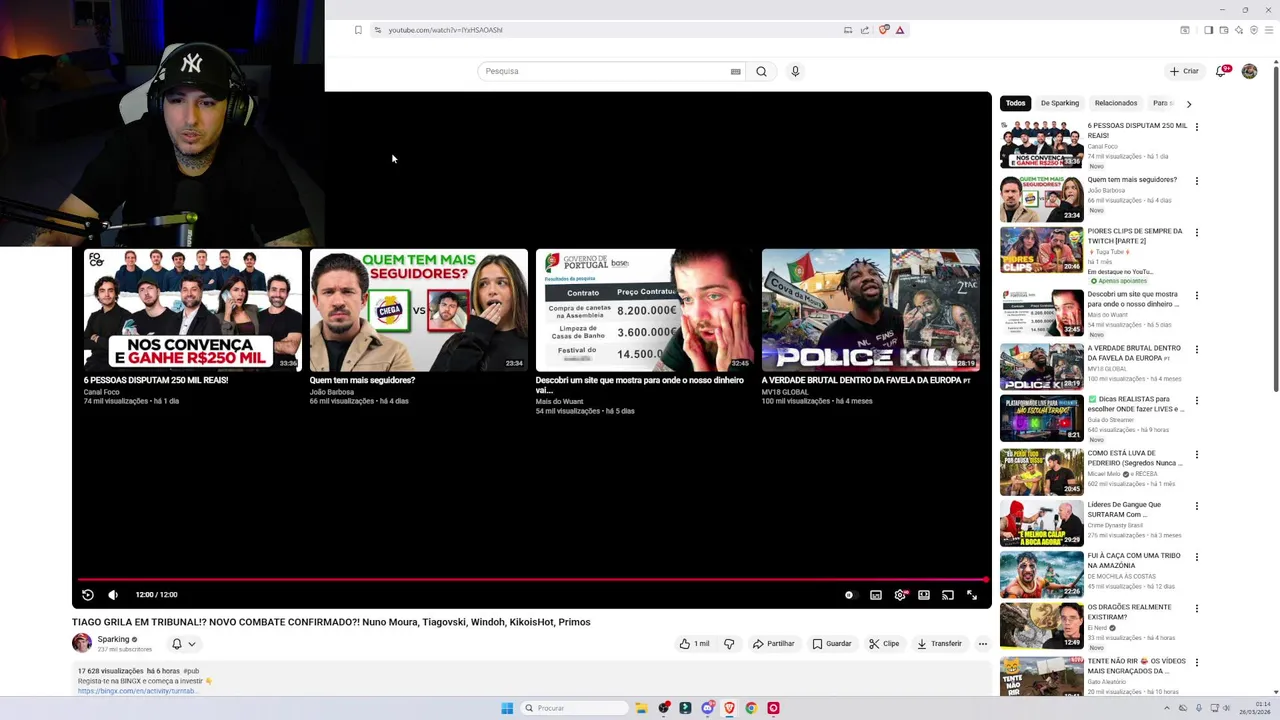Open the bingx.com link in description
Viewport: 1280px width, 720px height.
(x=137, y=691)
